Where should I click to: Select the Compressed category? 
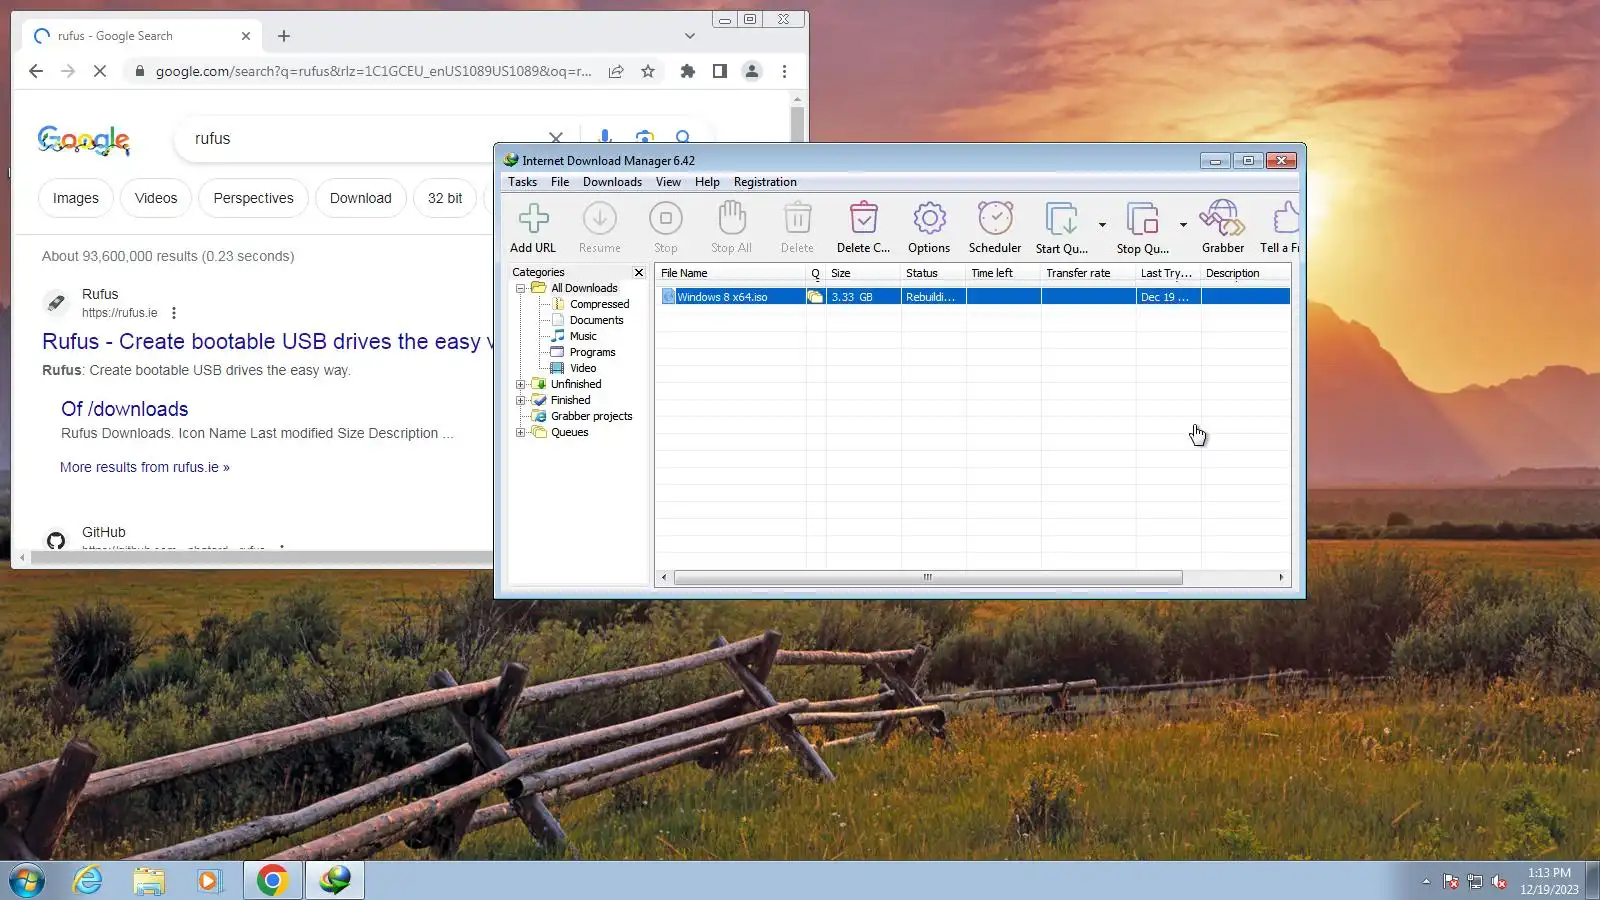tap(599, 304)
